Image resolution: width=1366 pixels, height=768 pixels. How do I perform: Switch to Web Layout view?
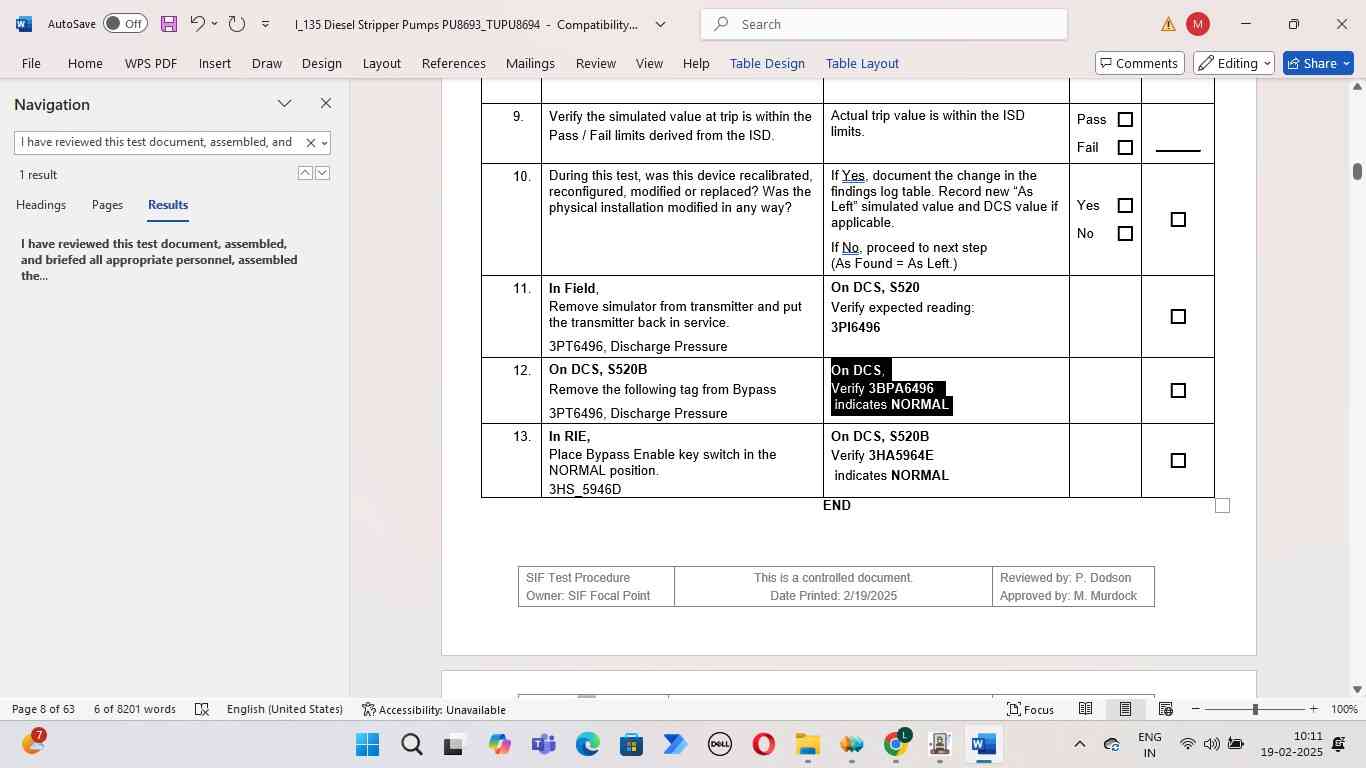point(1165,709)
